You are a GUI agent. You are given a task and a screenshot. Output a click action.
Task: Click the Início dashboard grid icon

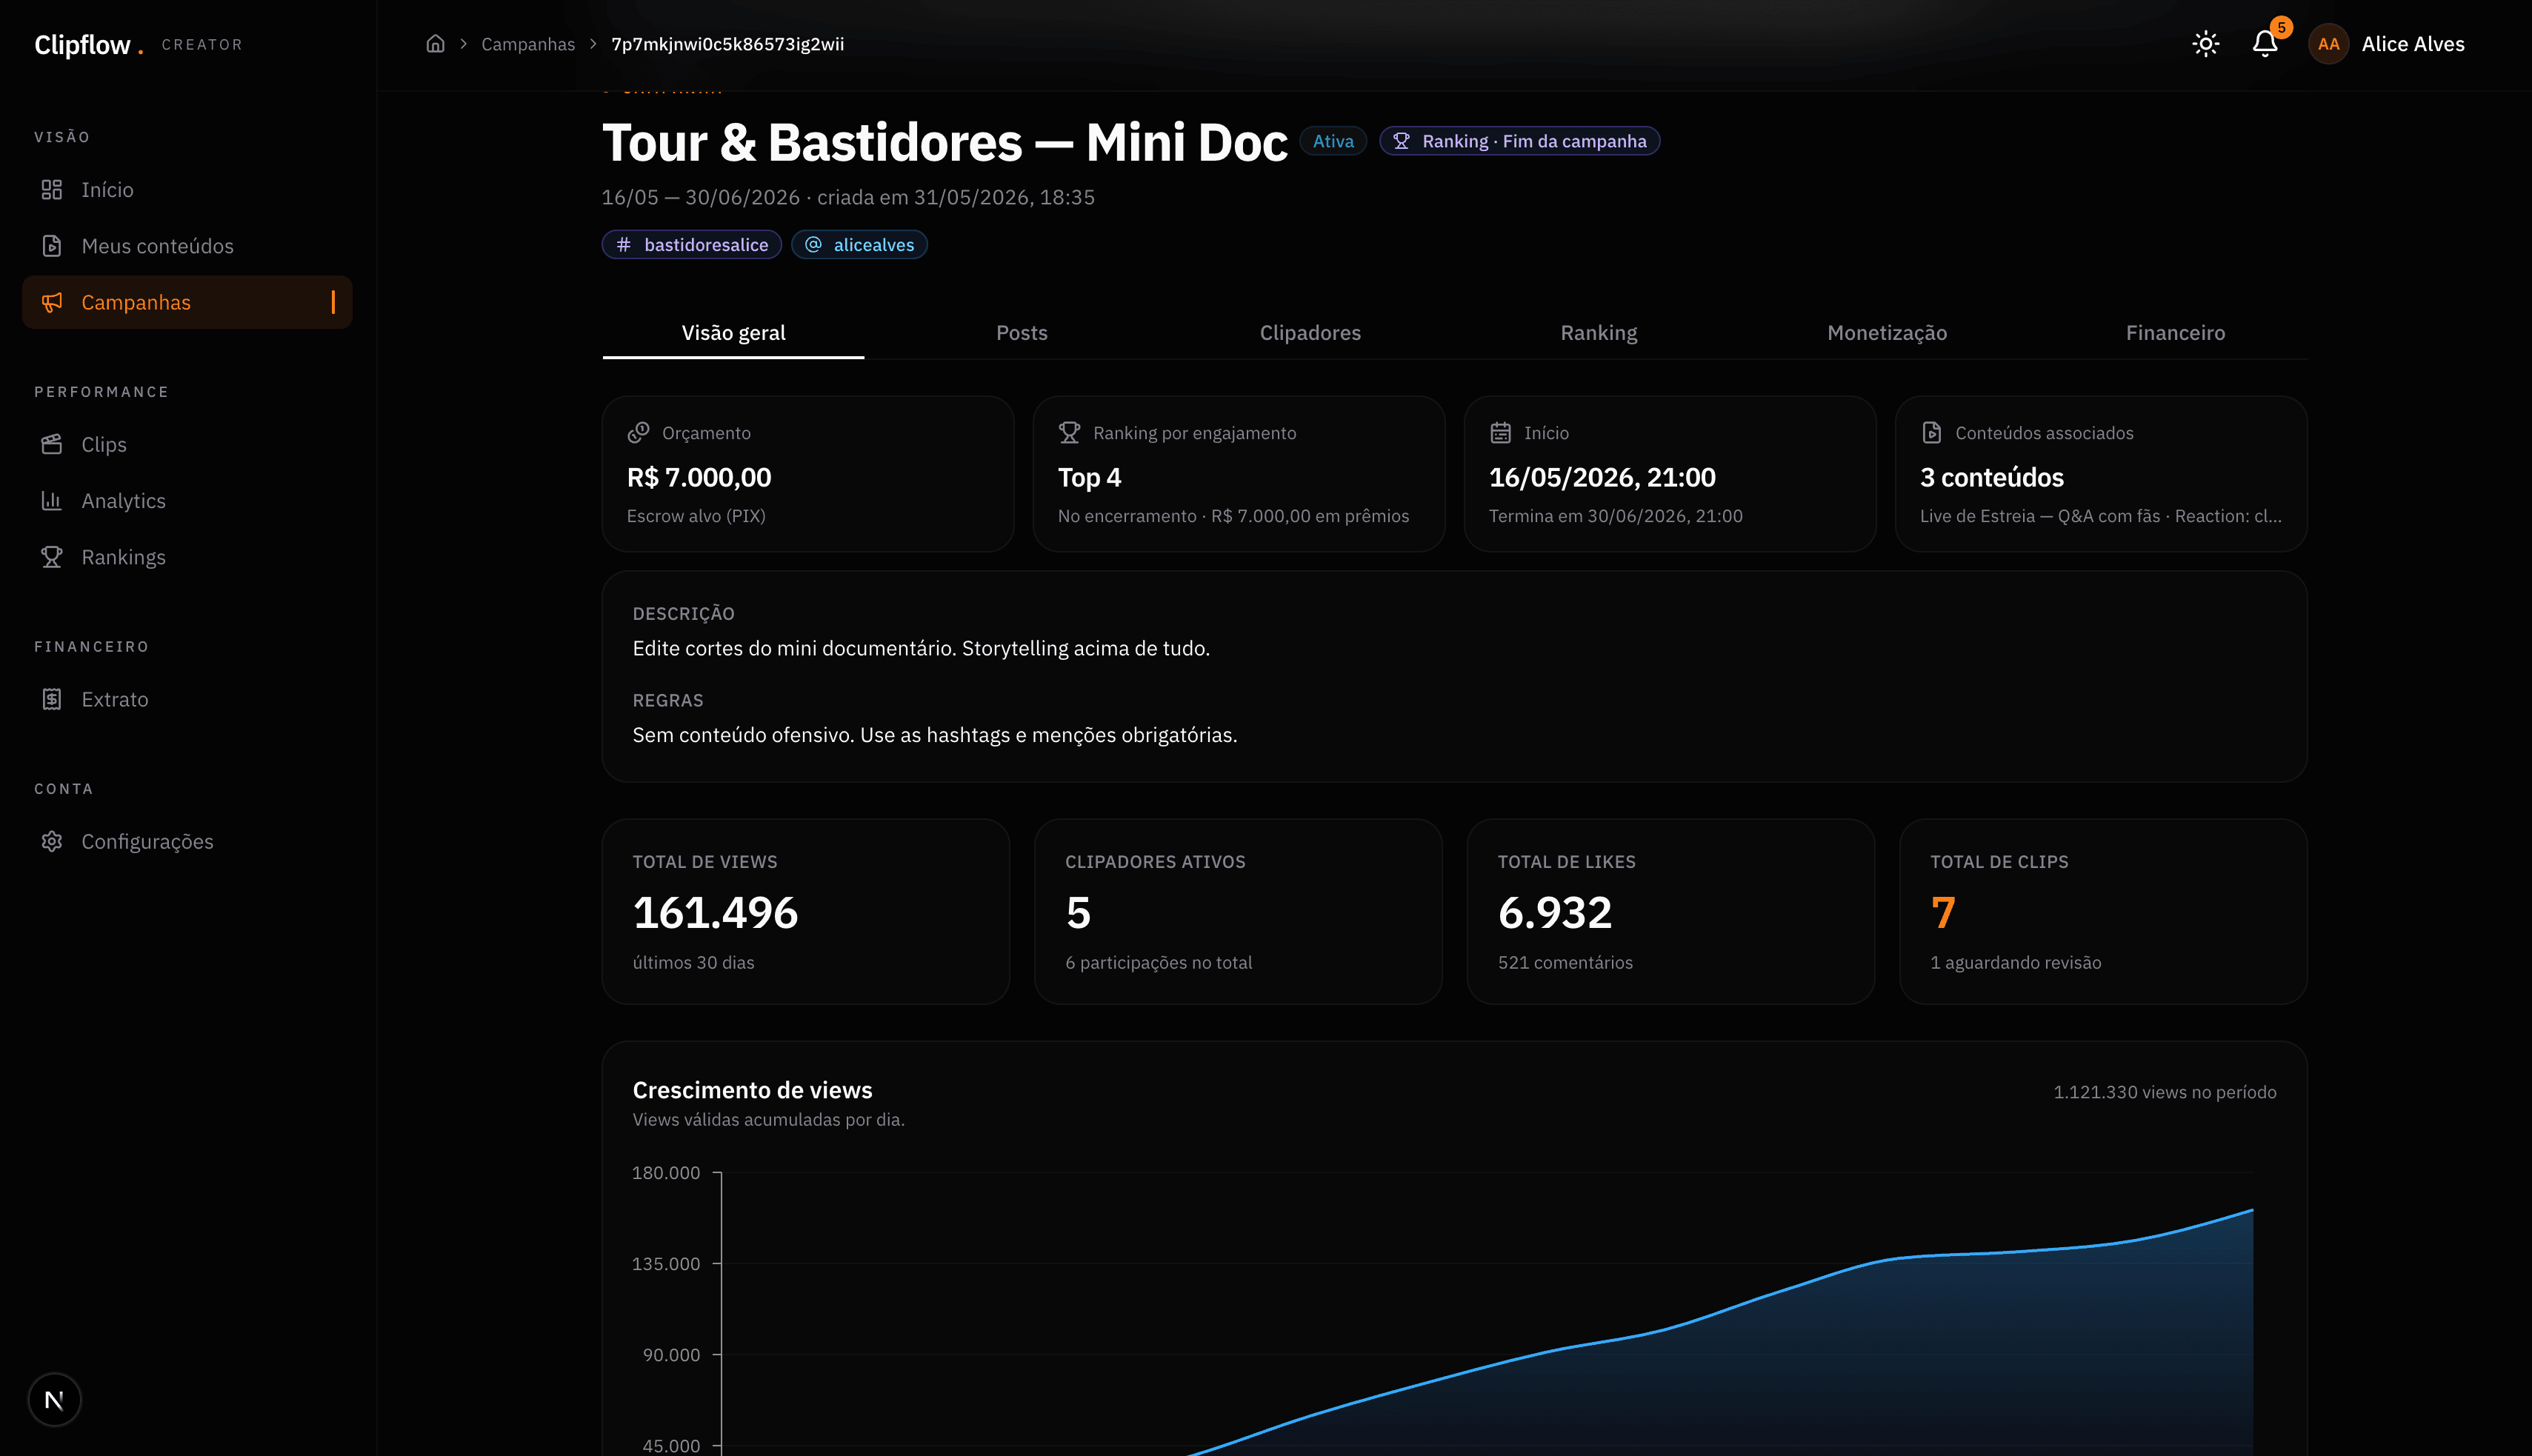pyautogui.click(x=52, y=190)
